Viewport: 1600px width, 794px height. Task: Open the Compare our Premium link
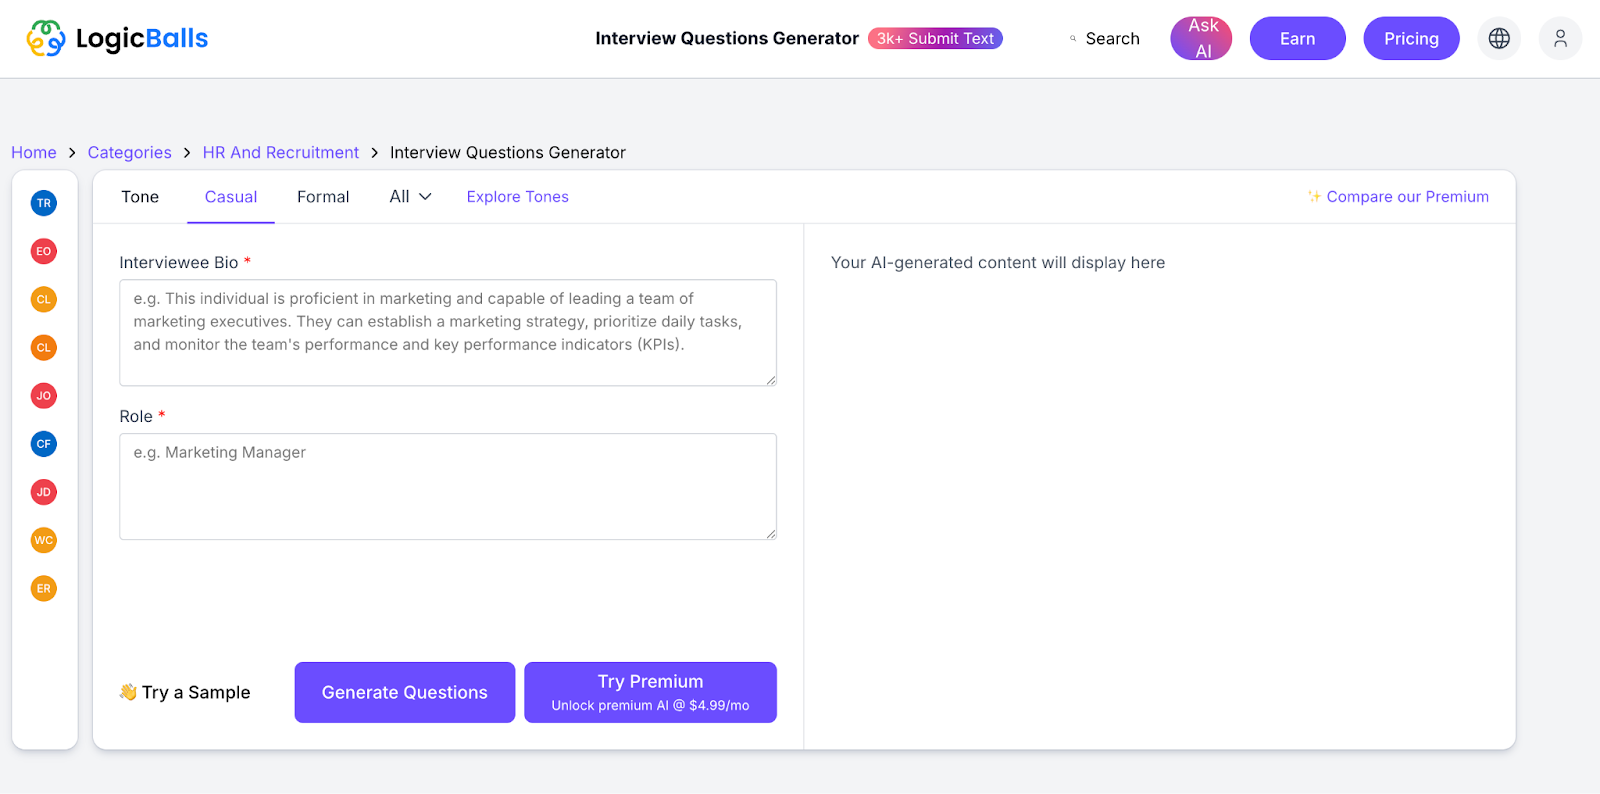tap(1407, 197)
